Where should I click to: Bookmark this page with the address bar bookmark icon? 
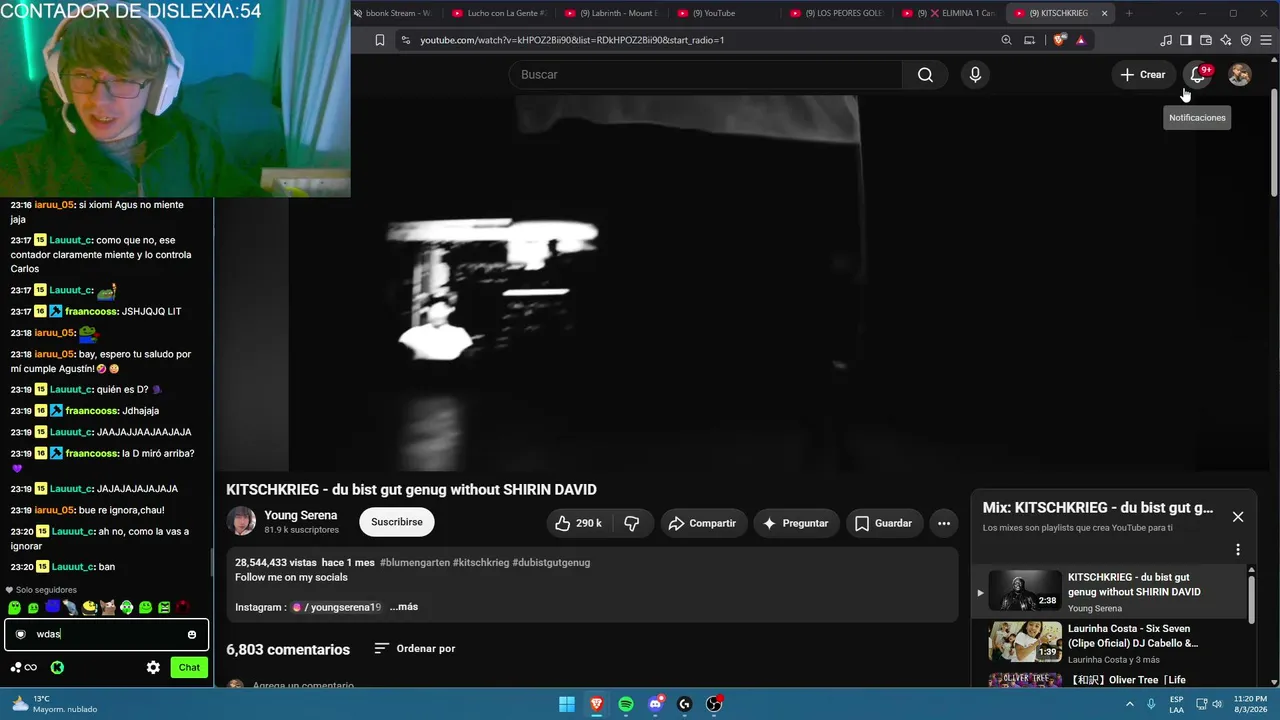point(380,40)
